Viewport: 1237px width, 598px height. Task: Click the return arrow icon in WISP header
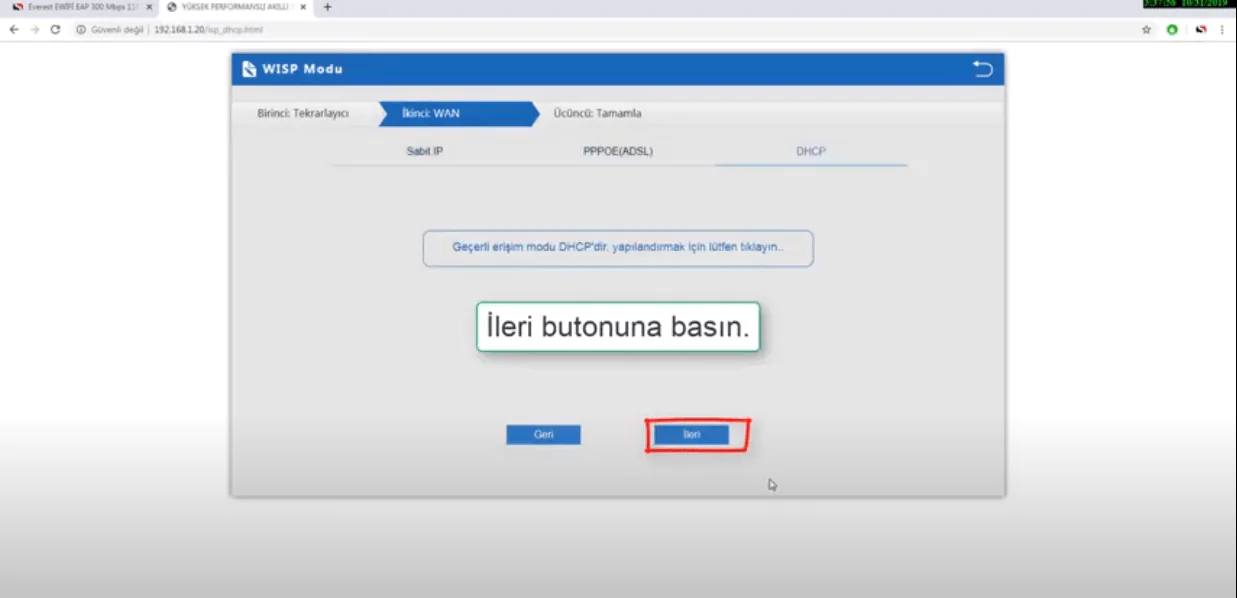983,69
